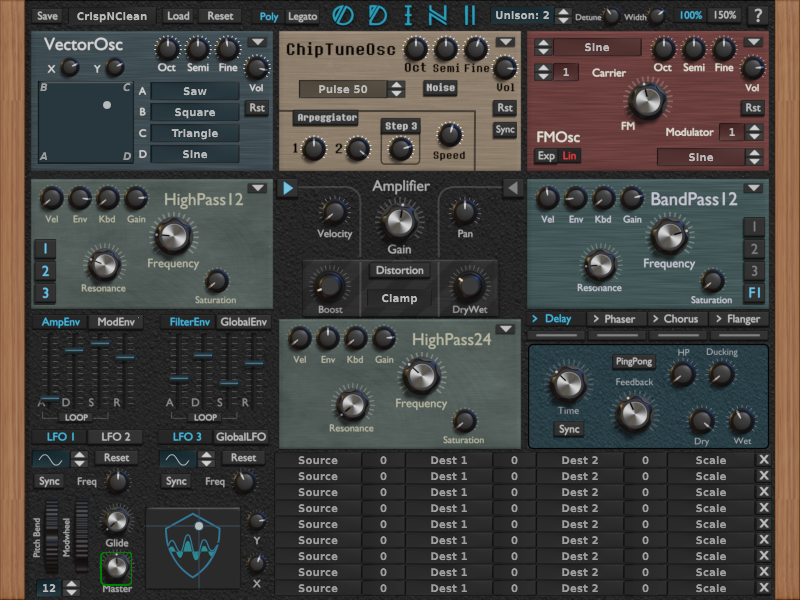Open the Phaser effect tab
The height and width of the screenshot is (600, 800).
click(614, 319)
